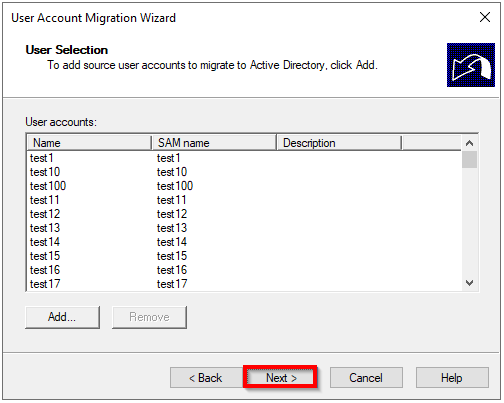Sort by the Name column header
Image resolution: width=504 pixels, height=403 pixels.
pos(89,143)
